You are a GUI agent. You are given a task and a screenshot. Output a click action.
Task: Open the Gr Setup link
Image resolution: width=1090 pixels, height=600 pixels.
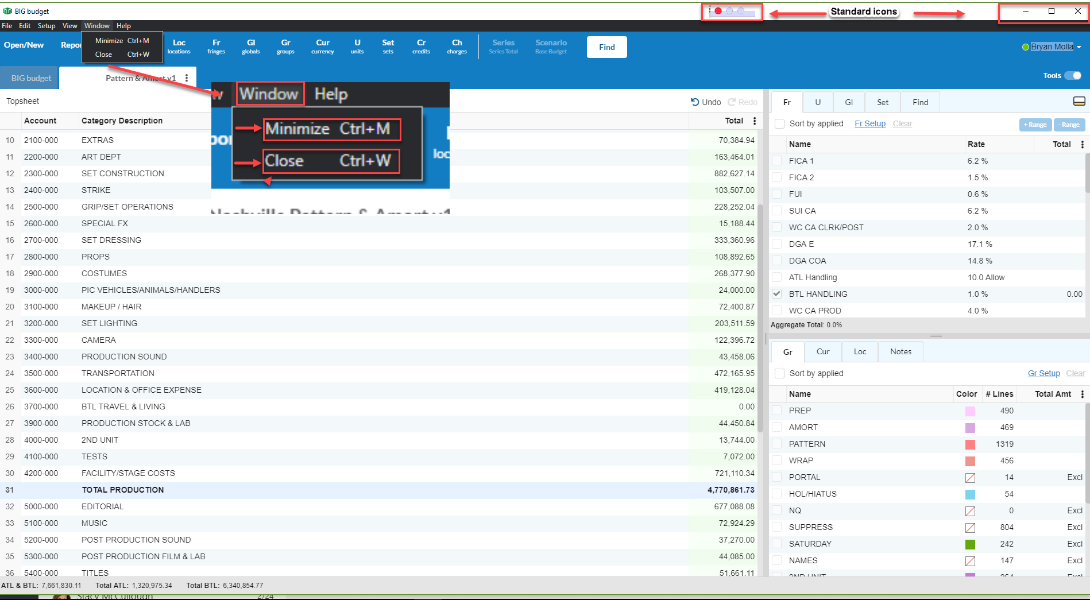click(x=1043, y=373)
